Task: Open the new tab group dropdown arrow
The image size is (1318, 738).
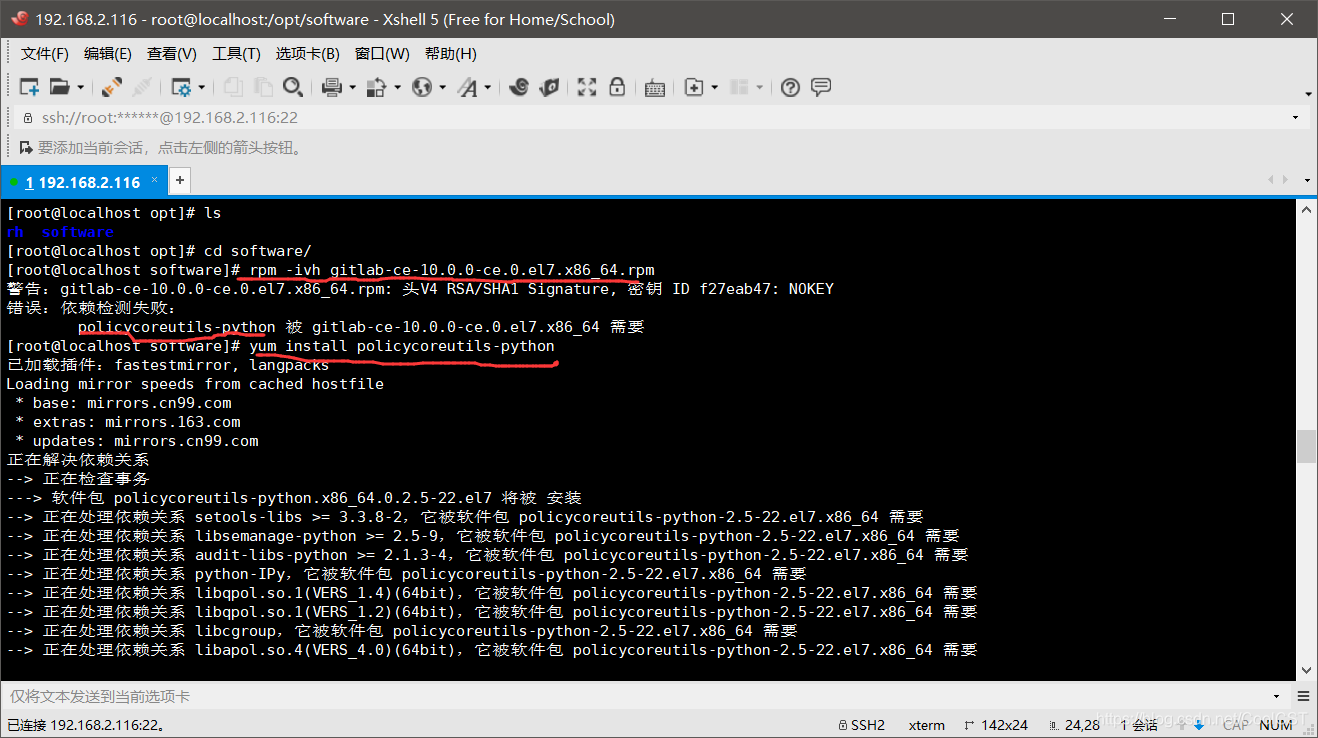Action: tap(714, 88)
